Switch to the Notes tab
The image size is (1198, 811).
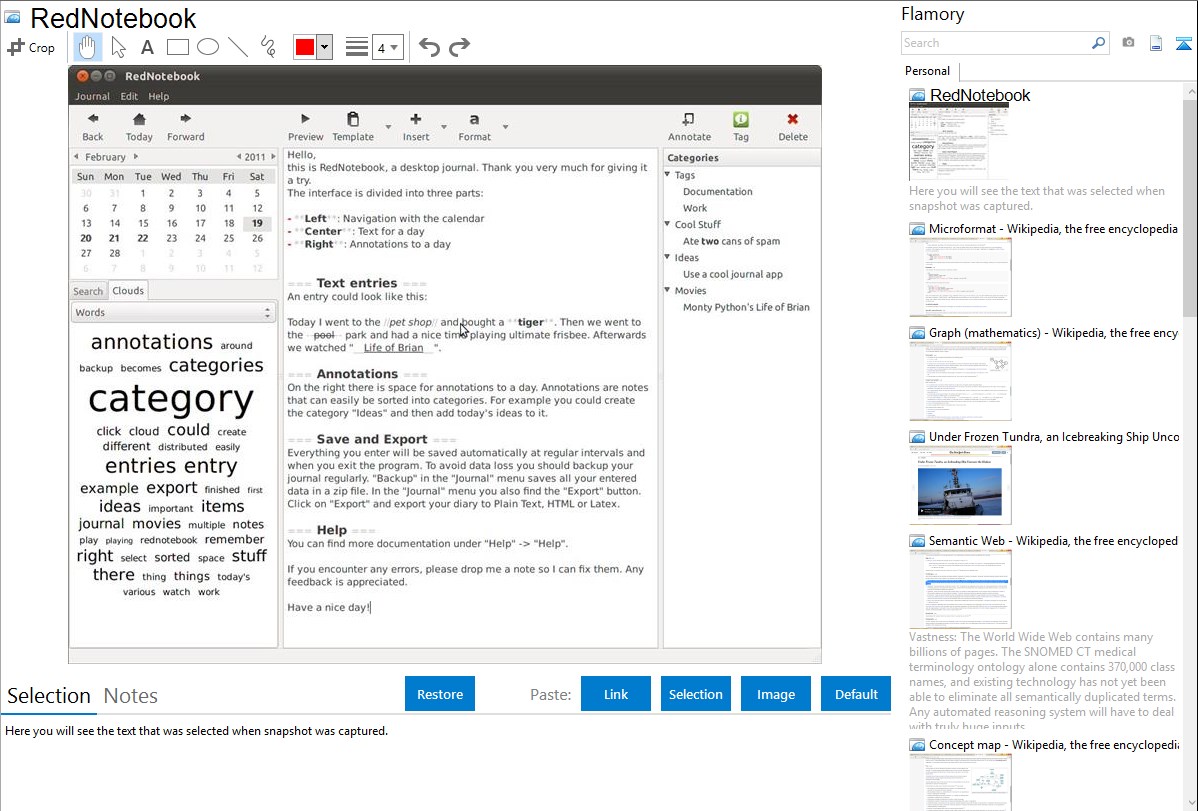pyautogui.click(x=131, y=696)
